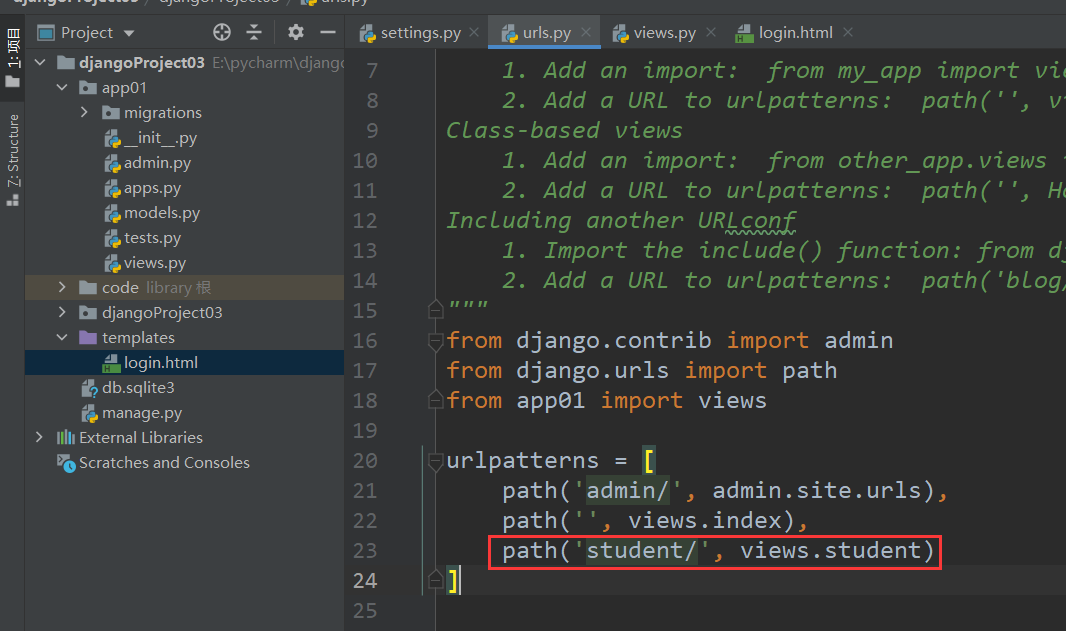This screenshot has height=631, width=1066.
Task: Collapse all with the Project toolbar icon
Action: pyautogui.click(x=254, y=32)
